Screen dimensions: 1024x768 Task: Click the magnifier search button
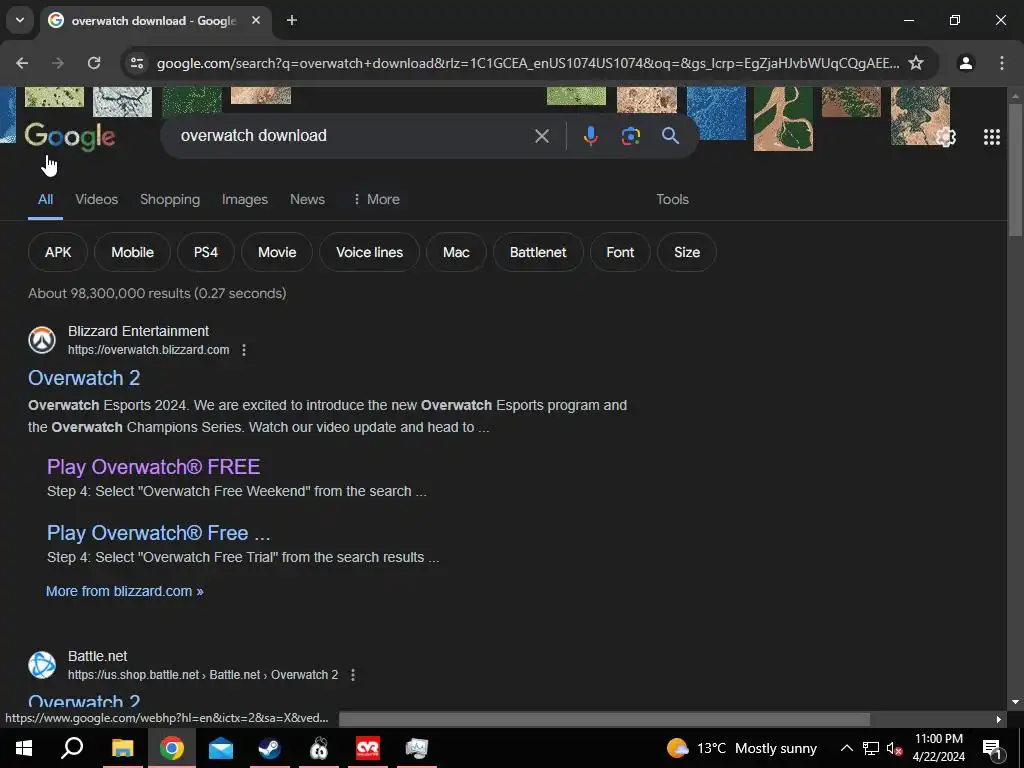(x=670, y=136)
